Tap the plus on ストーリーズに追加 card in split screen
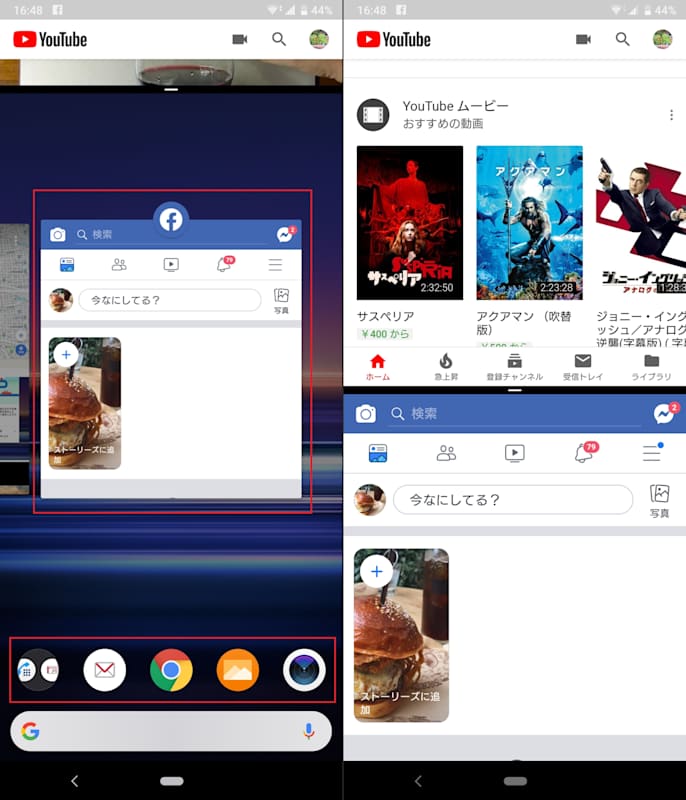This screenshot has height=800, width=686. pyautogui.click(x=376, y=571)
